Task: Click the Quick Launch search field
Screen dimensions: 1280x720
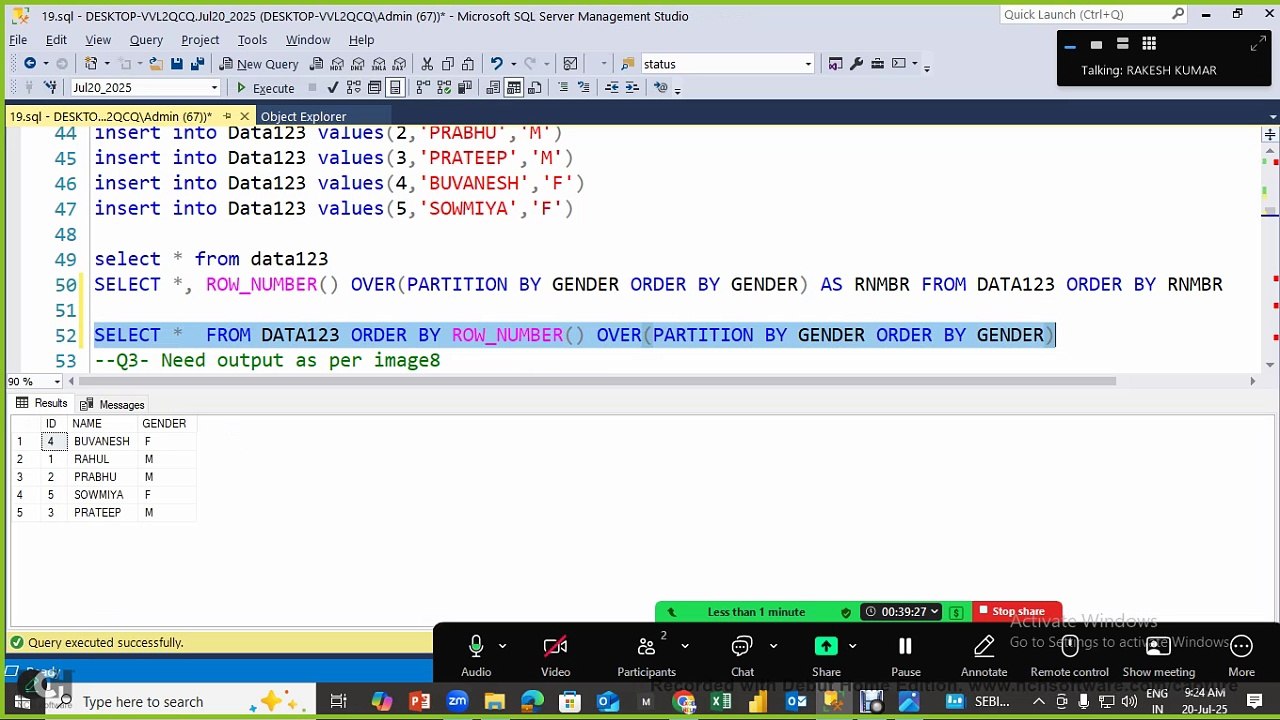Action: [1093, 15]
